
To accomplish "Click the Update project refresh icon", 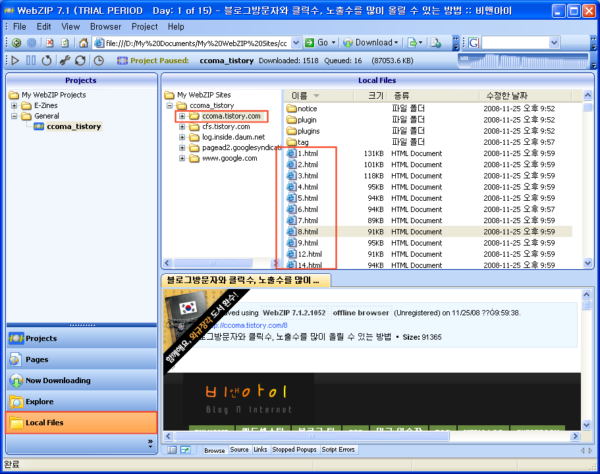I will click(80, 60).
